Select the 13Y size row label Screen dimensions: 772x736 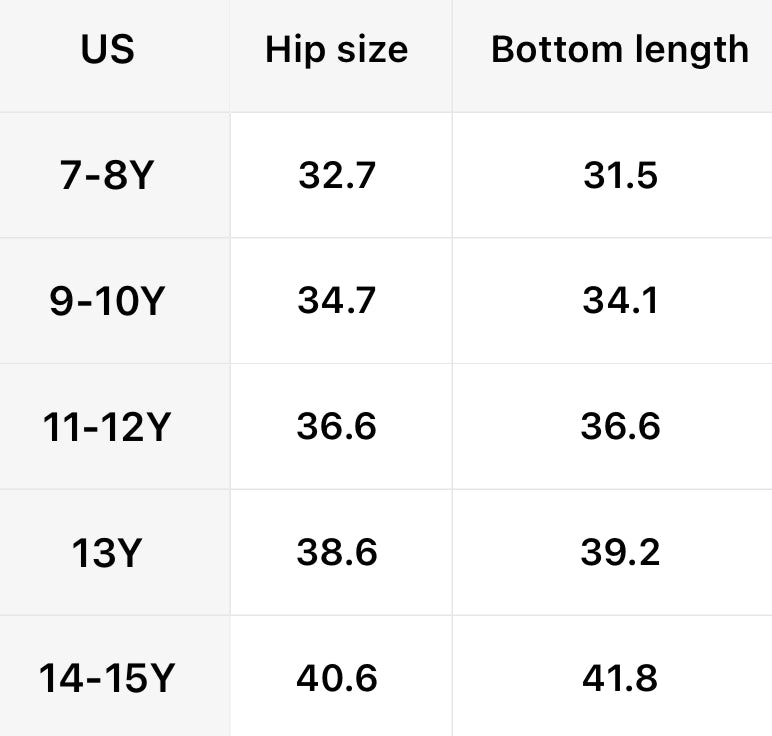(106, 553)
